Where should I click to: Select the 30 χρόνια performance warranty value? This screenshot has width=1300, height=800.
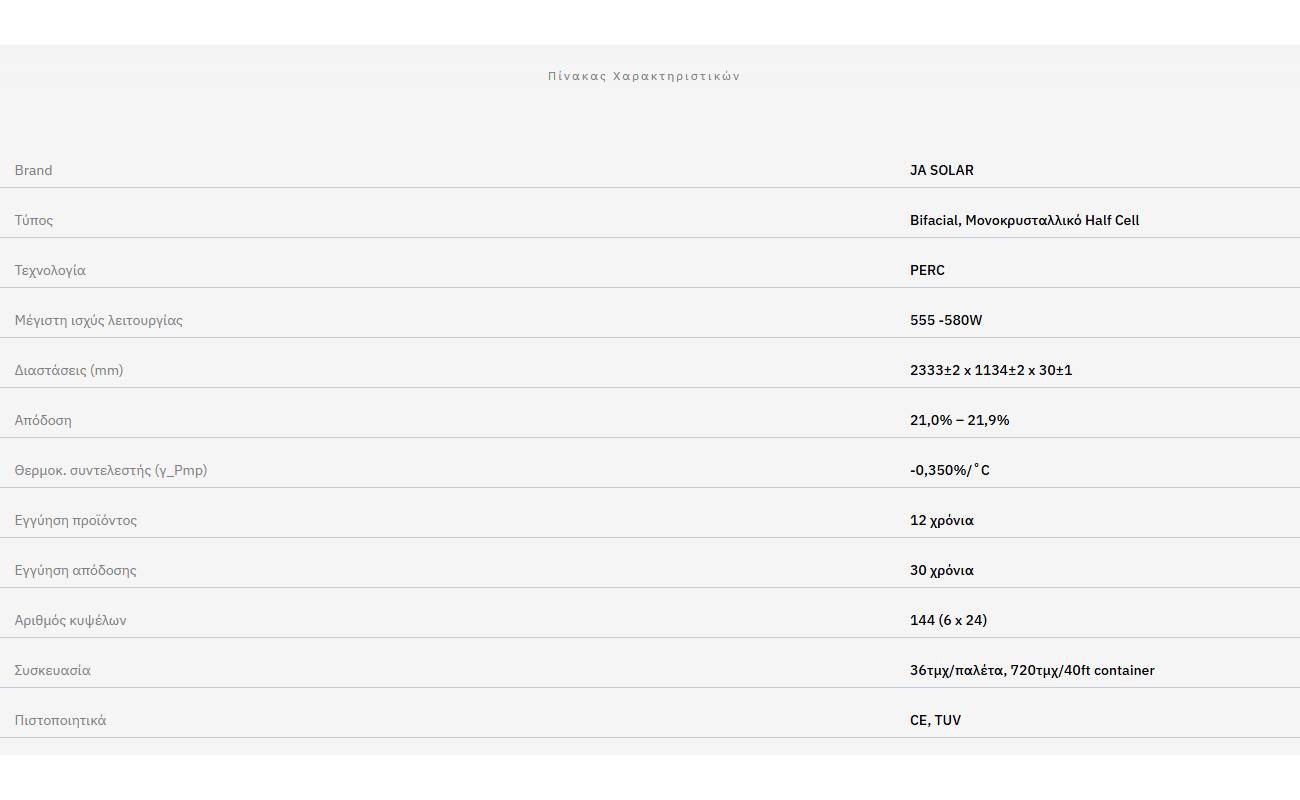click(x=941, y=570)
